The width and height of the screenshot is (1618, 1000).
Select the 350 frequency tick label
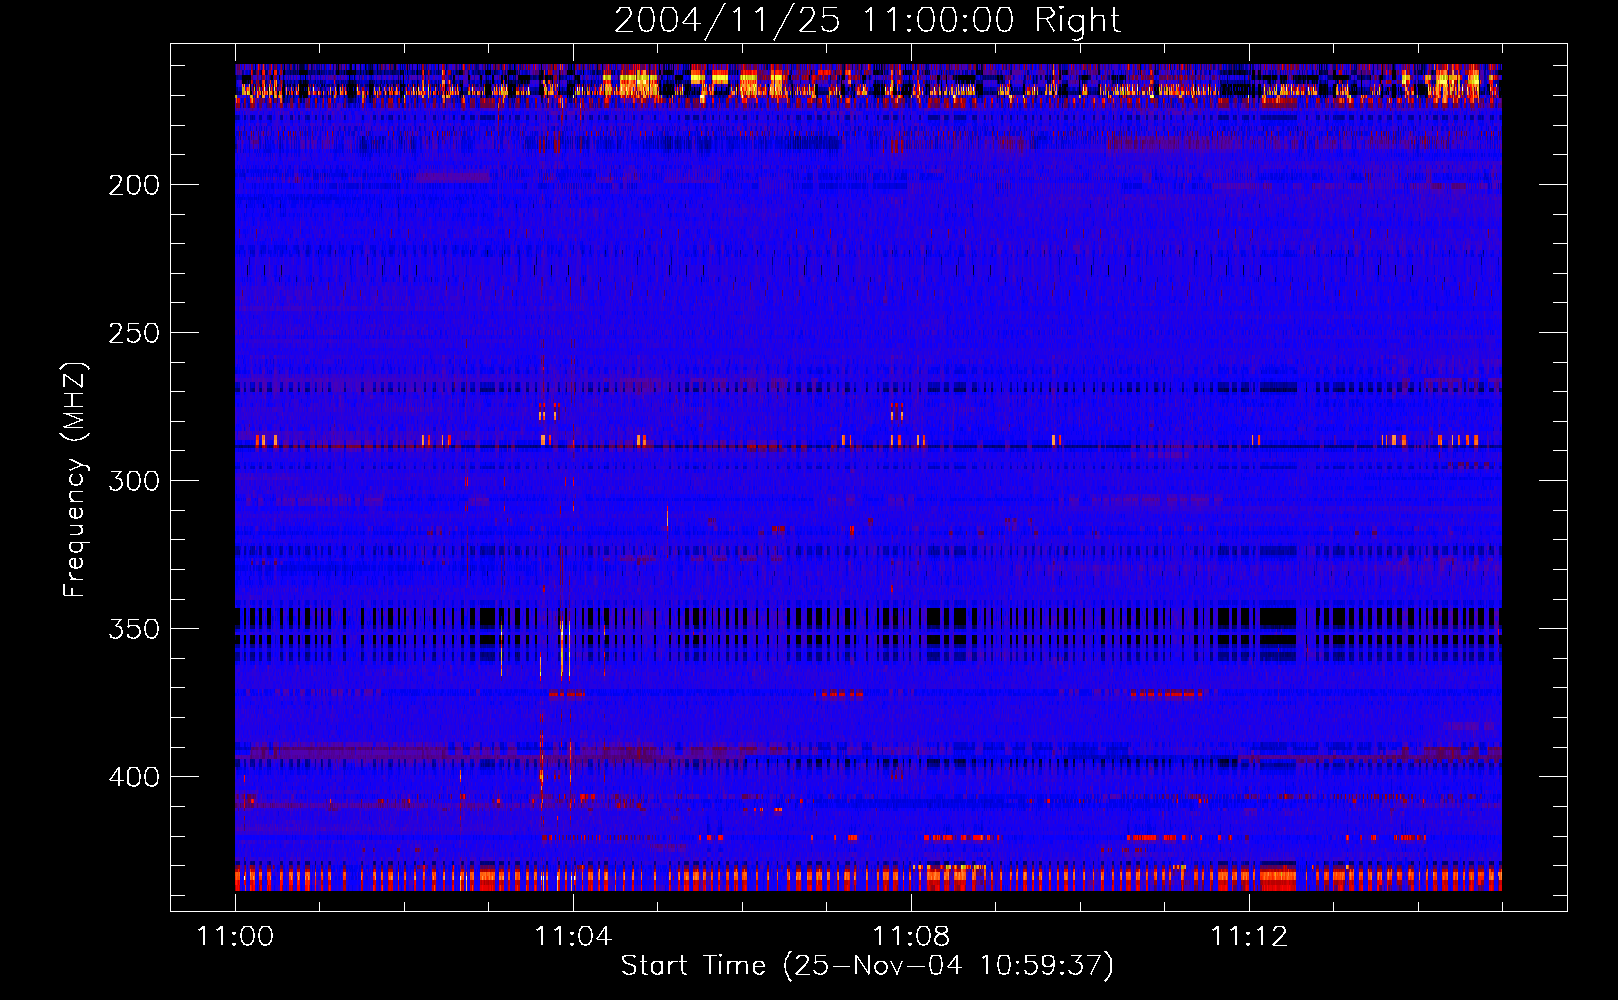(134, 629)
